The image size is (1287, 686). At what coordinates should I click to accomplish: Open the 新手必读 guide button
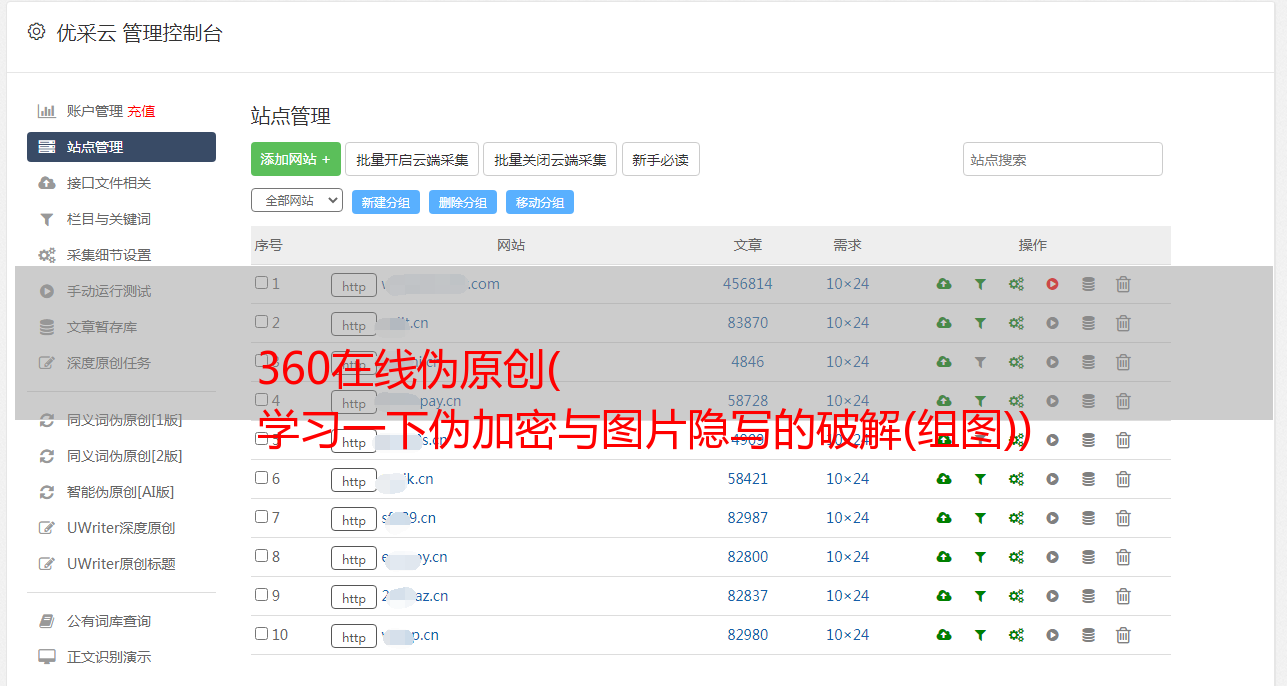660,159
